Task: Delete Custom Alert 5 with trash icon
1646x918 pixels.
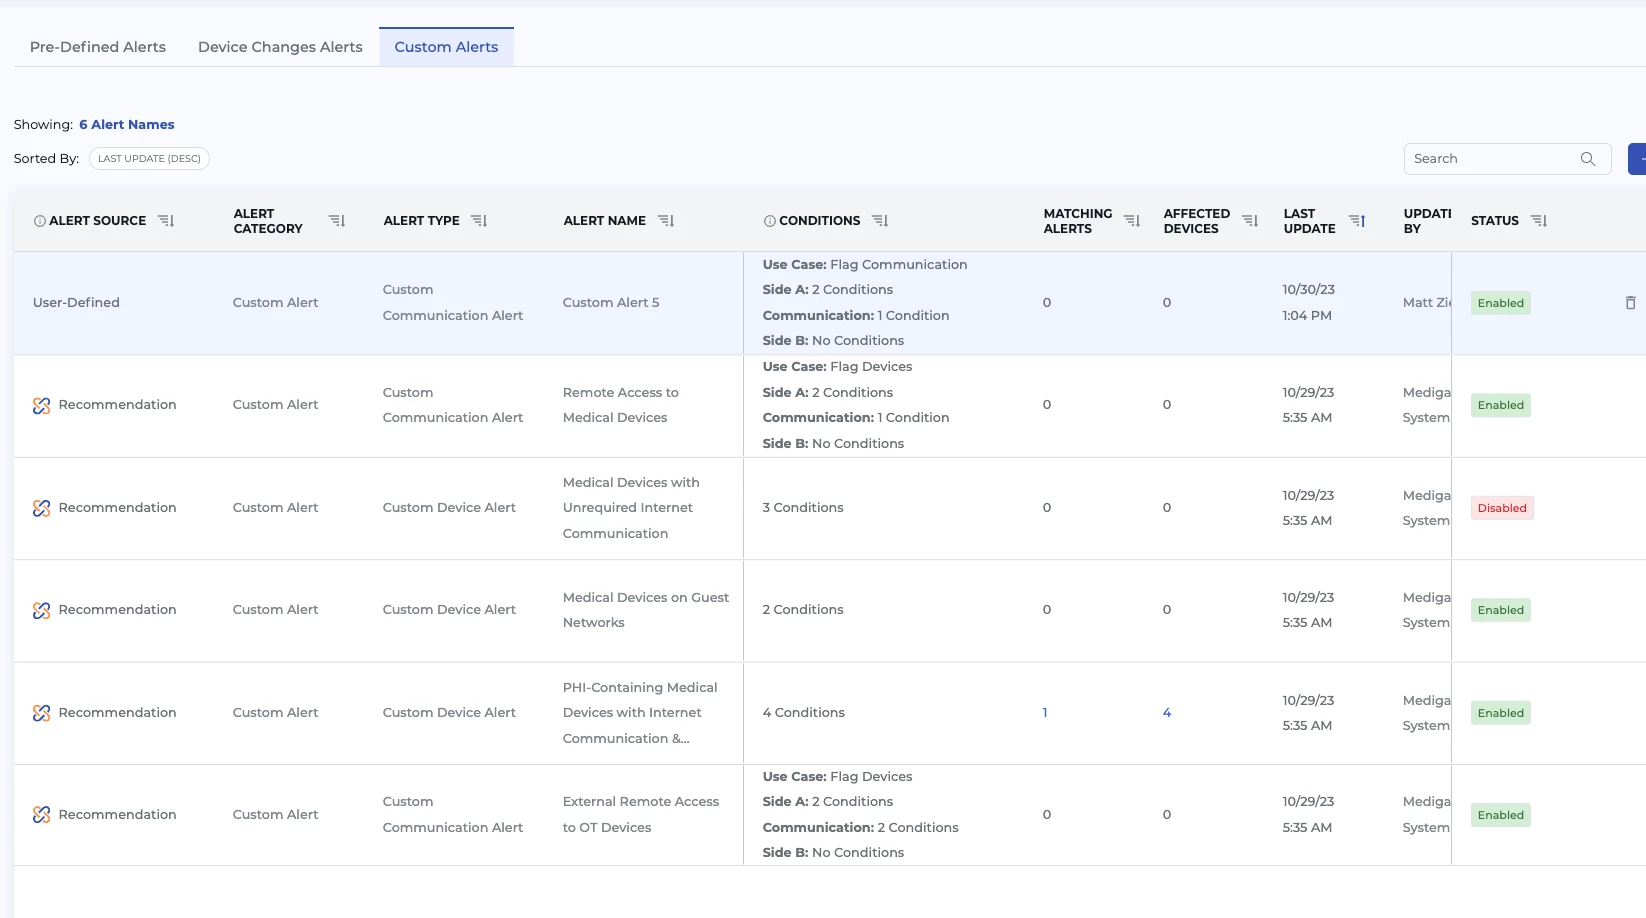Action: click(x=1630, y=303)
